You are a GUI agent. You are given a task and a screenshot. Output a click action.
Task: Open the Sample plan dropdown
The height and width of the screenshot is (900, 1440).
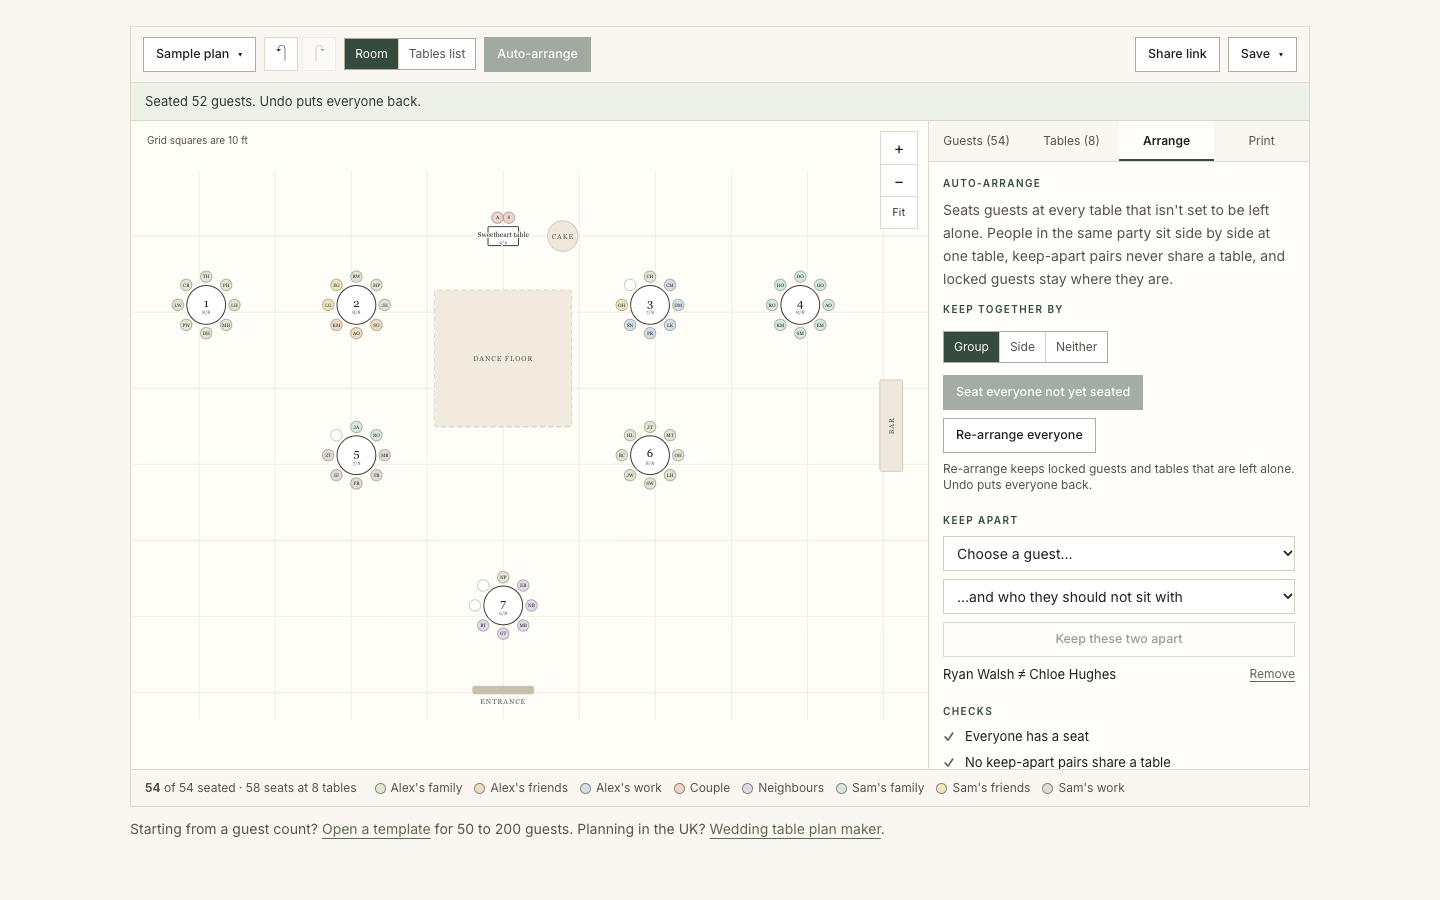199,54
